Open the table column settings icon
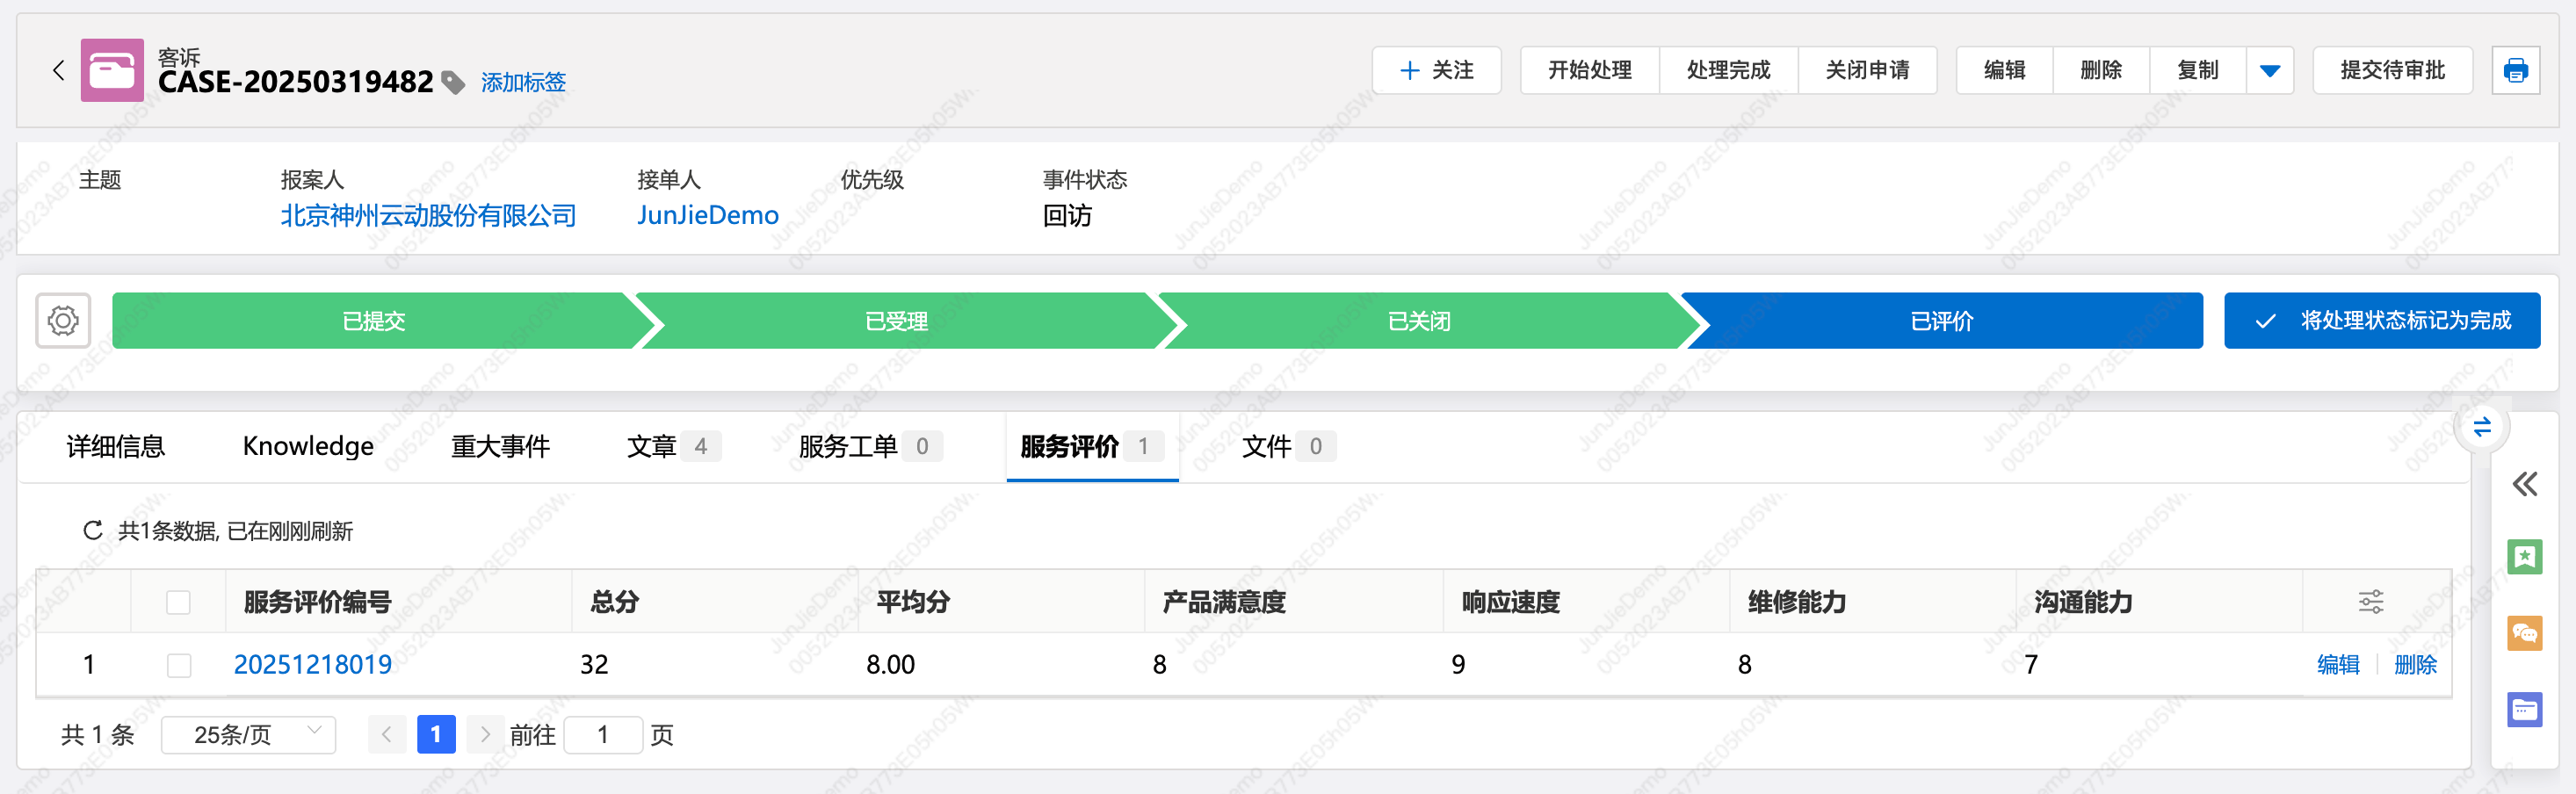 pos(2371,602)
